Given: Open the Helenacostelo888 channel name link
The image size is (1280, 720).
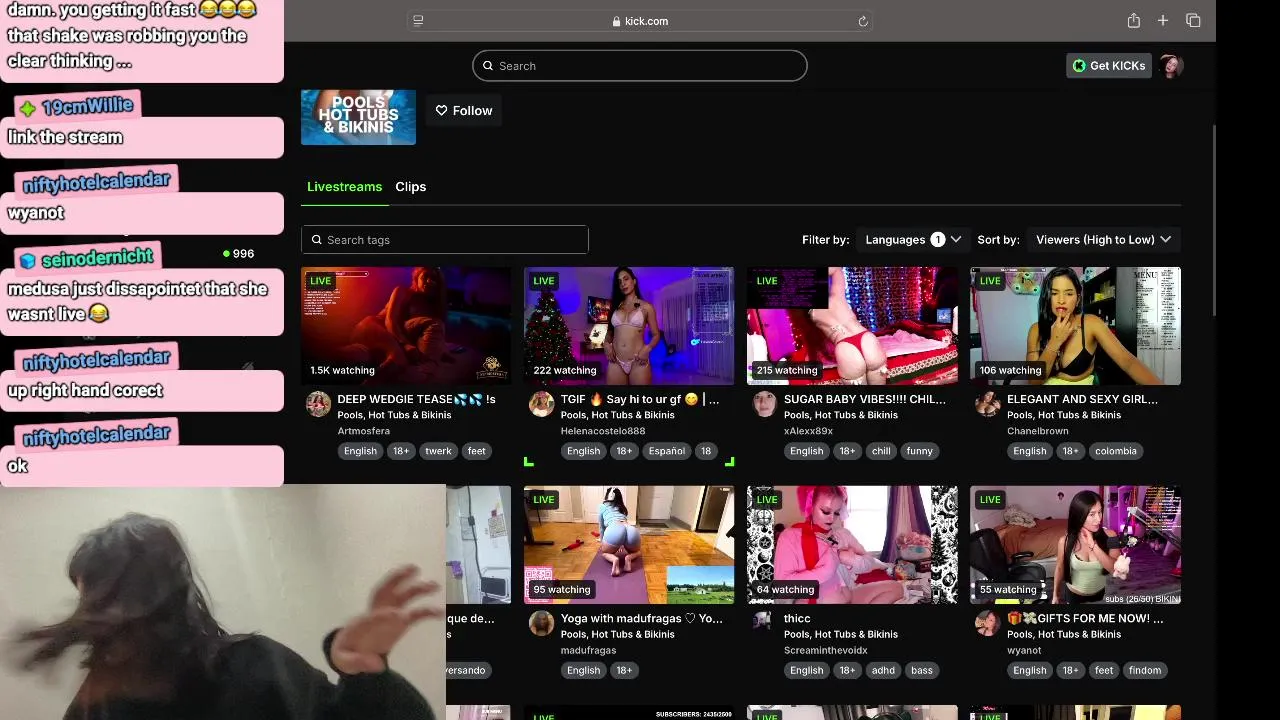Looking at the screenshot, I should tap(603, 431).
